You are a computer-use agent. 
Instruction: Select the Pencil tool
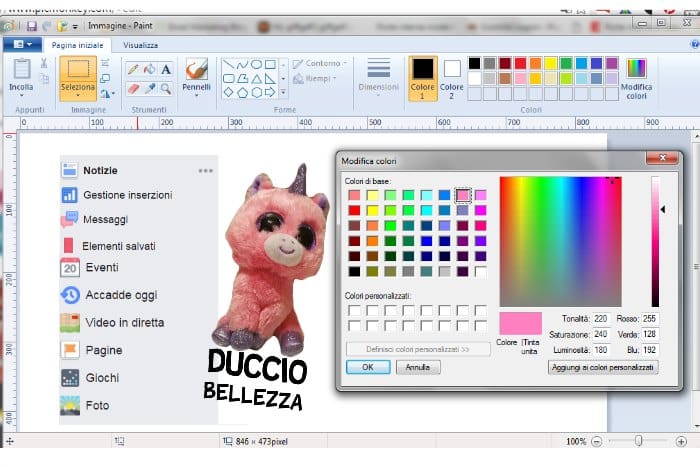tap(133, 70)
